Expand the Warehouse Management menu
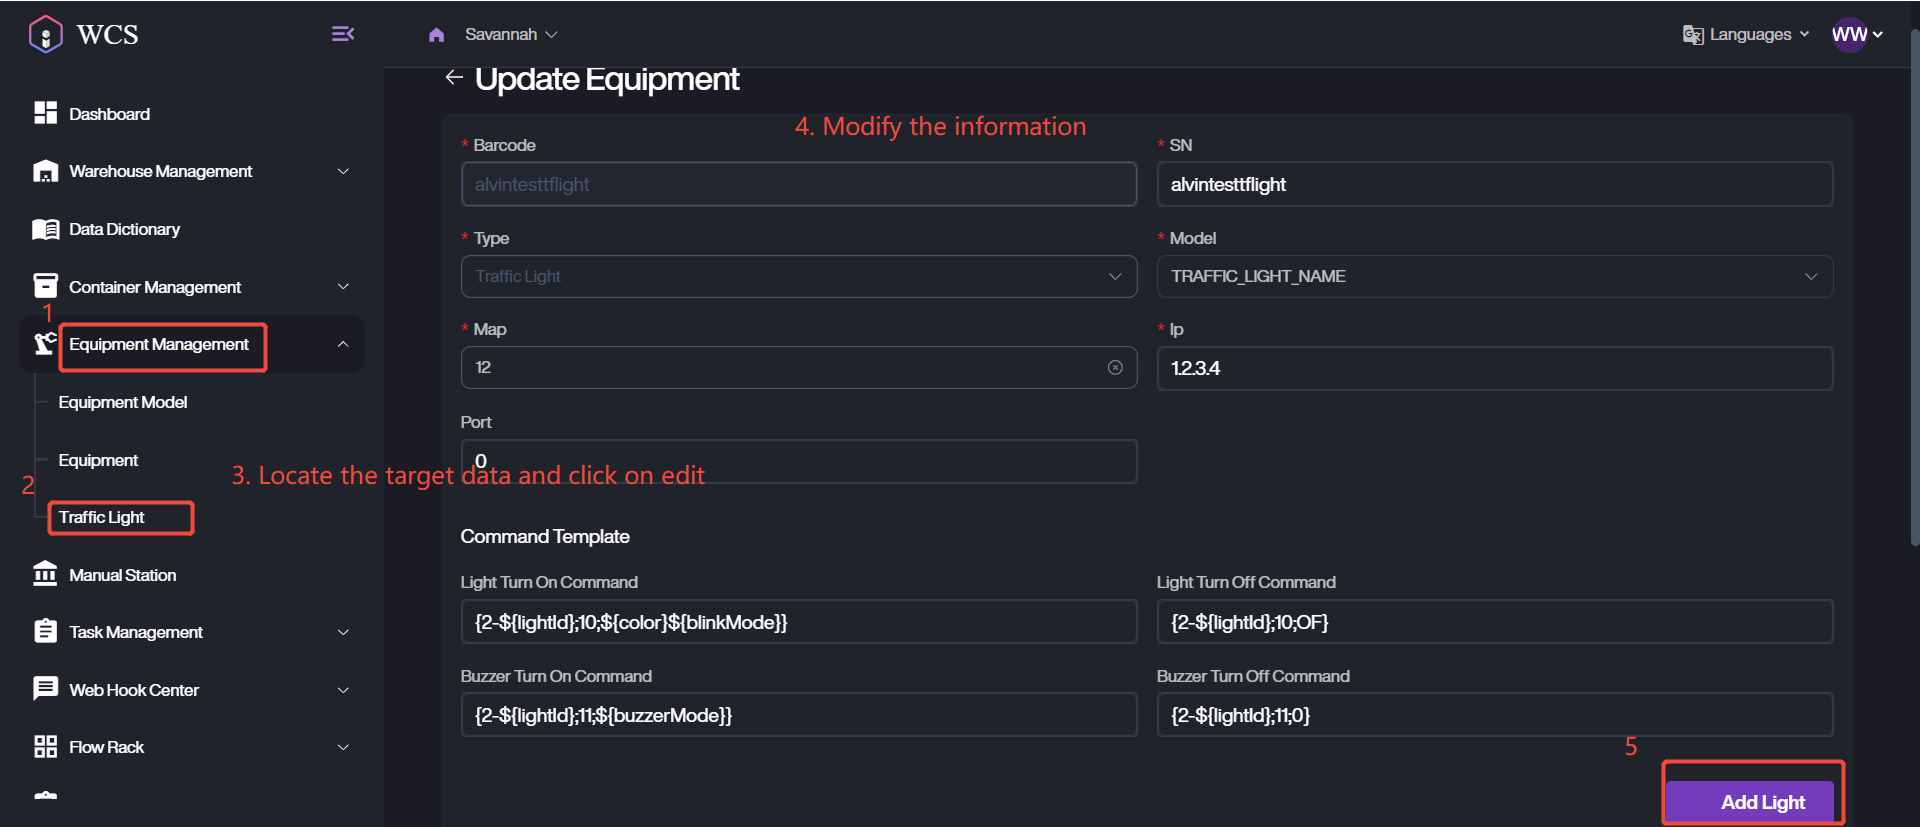 tap(343, 171)
